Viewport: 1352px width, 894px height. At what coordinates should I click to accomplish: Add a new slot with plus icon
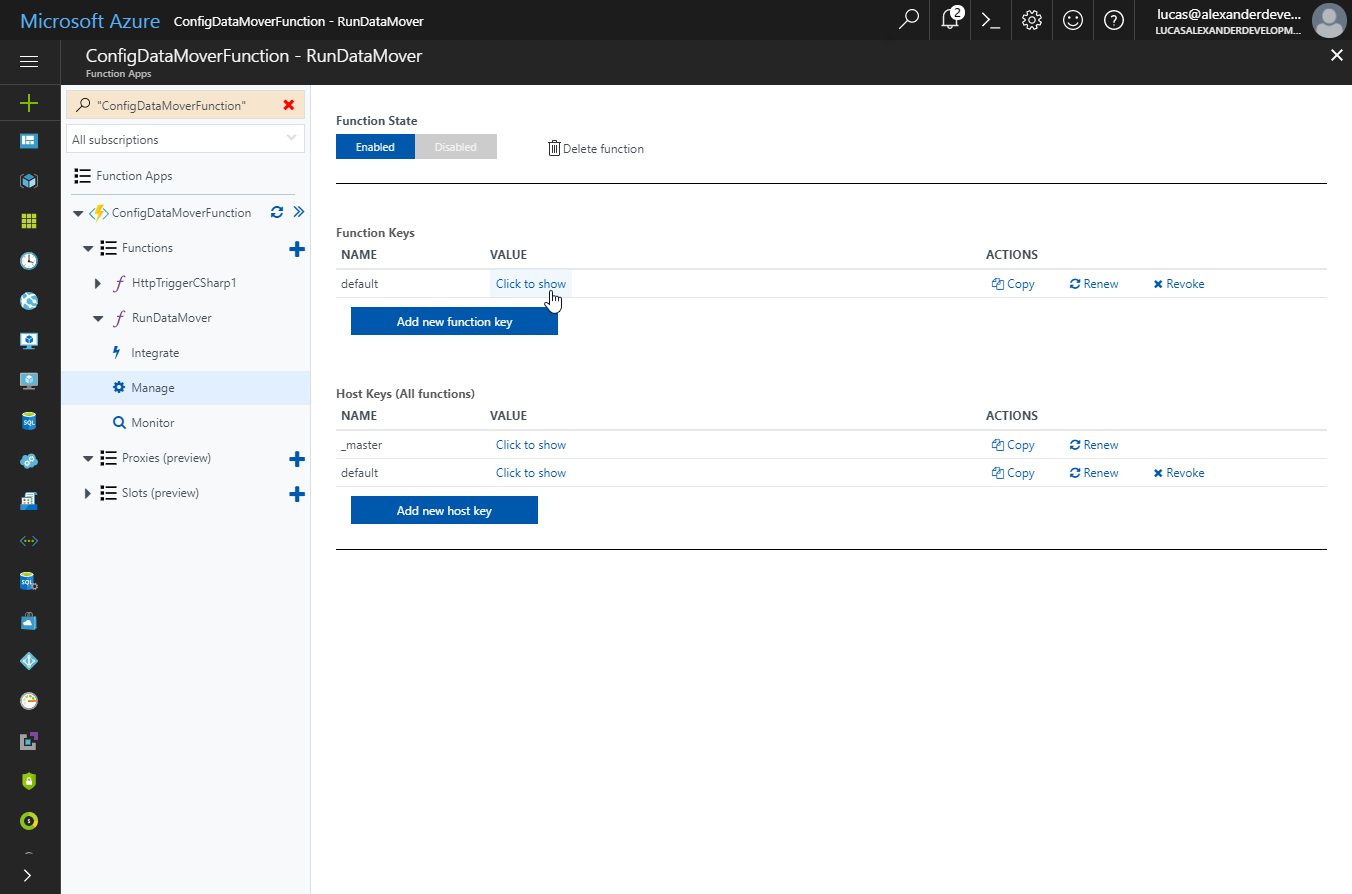(x=297, y=494)
